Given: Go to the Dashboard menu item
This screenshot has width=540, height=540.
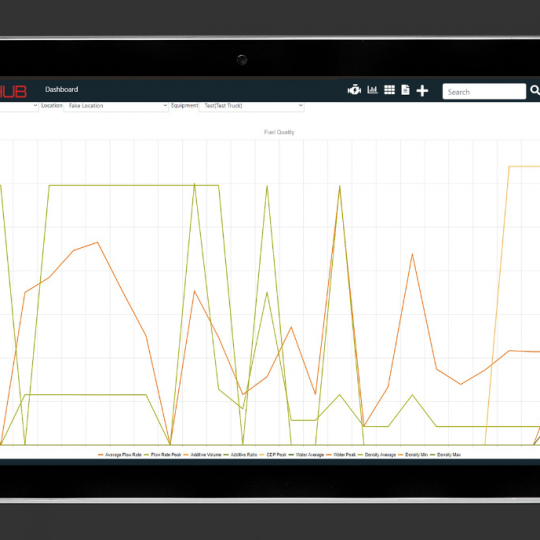Looking at the screenshot, I should click(62, 90).
